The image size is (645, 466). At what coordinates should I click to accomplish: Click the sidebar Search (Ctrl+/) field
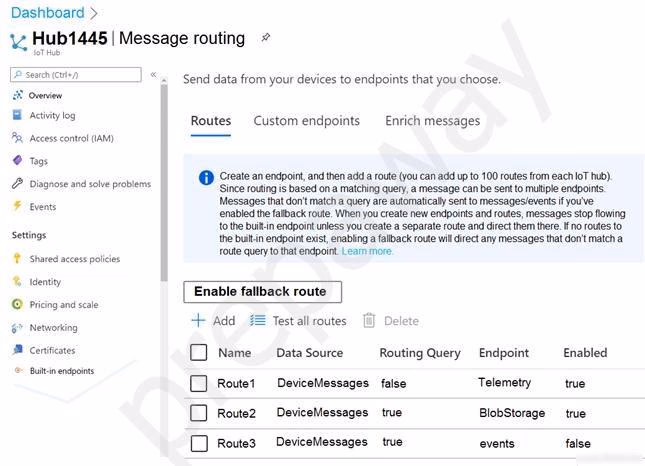point(76,74)
